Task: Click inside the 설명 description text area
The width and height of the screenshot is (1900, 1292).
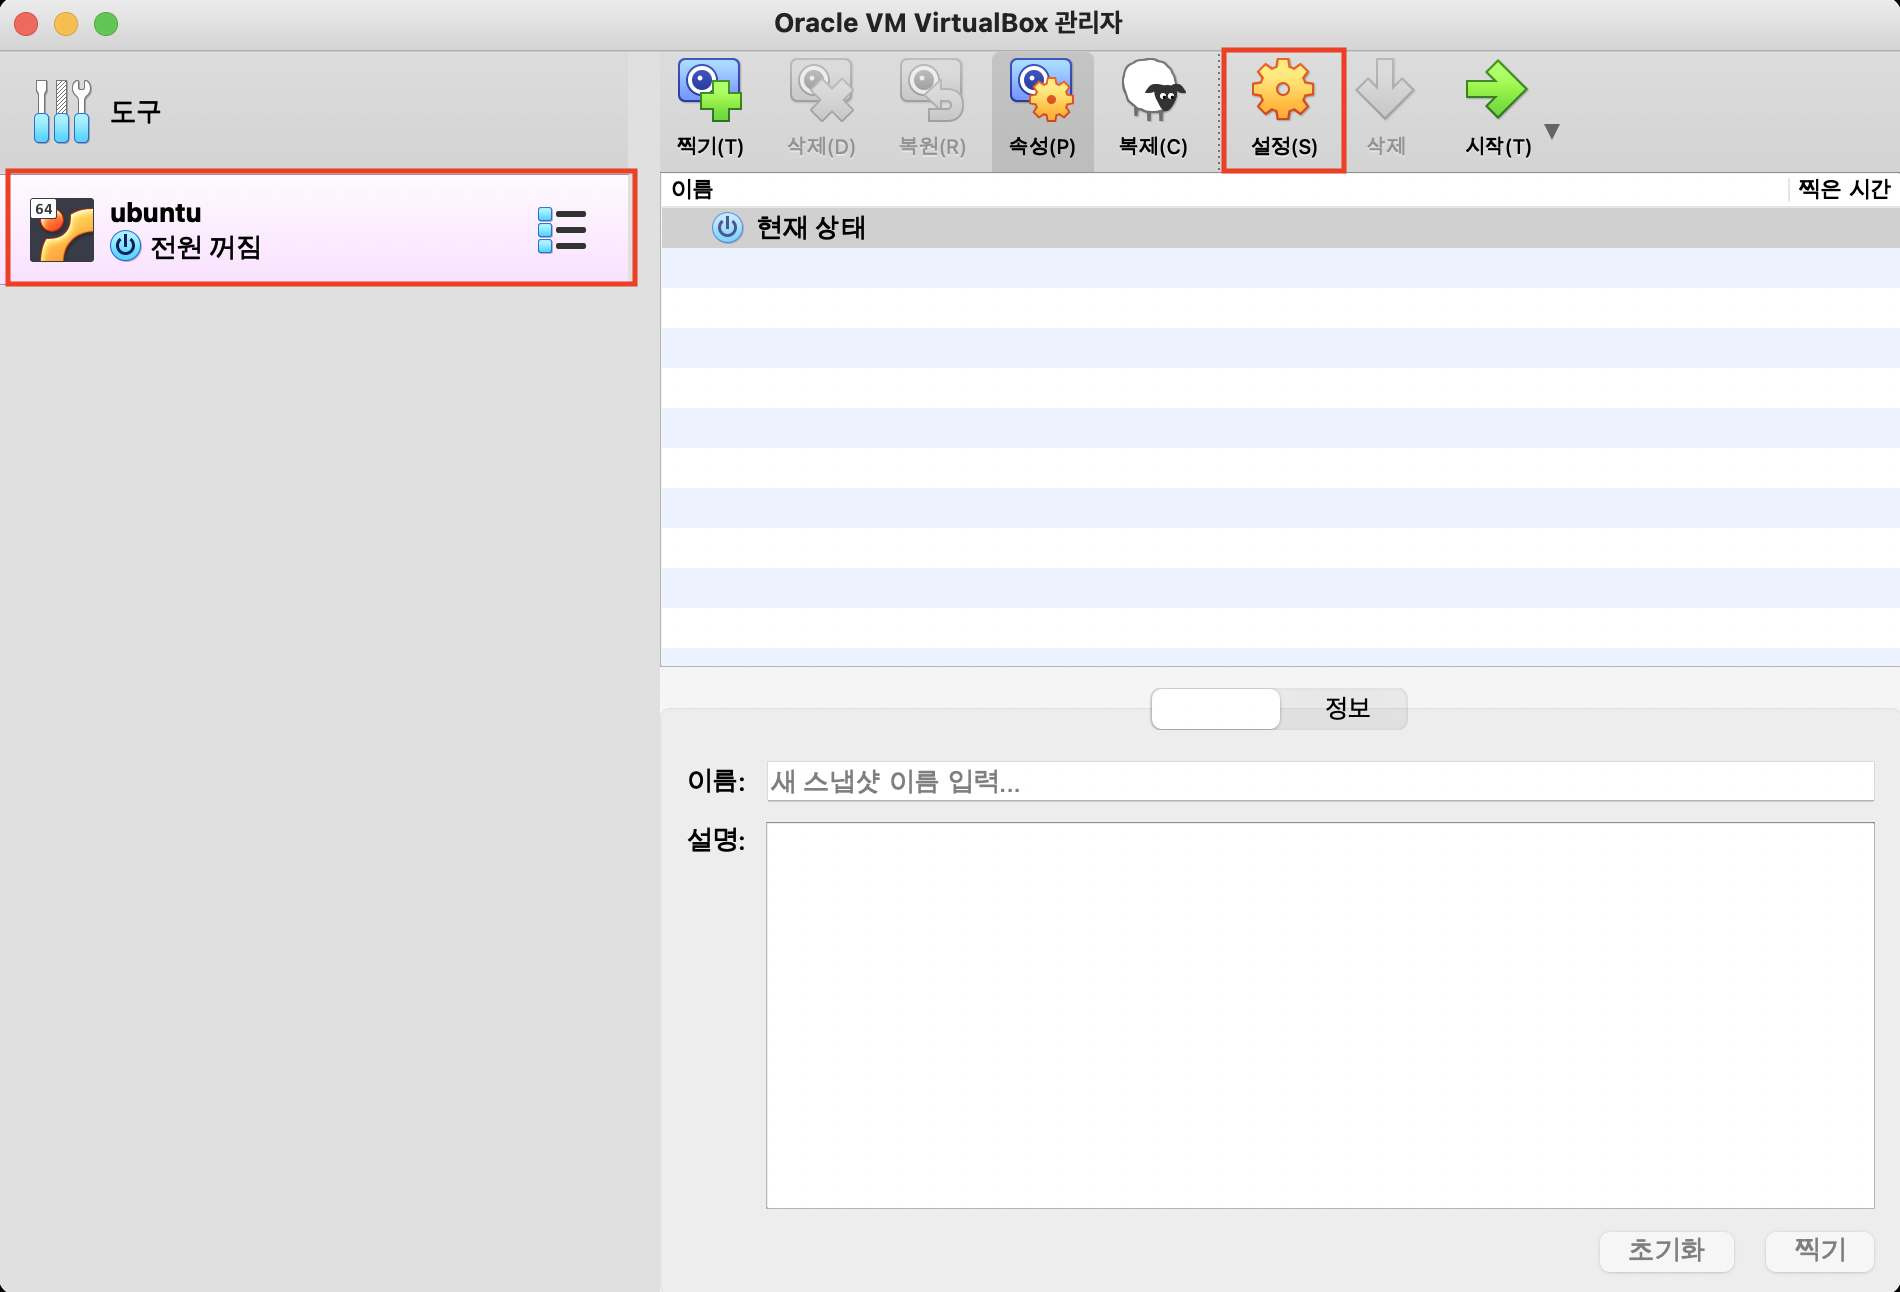Action: [1320, 1015]
